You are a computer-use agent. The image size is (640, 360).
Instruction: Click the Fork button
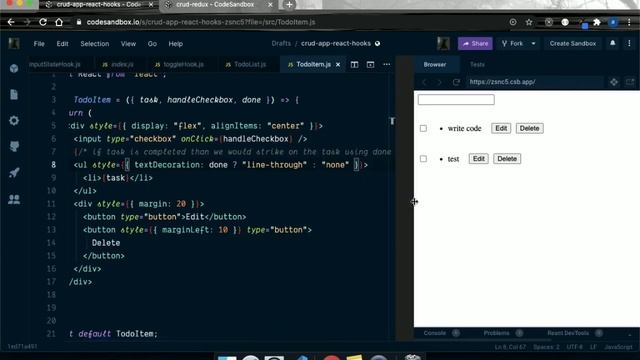coord(512,43)
